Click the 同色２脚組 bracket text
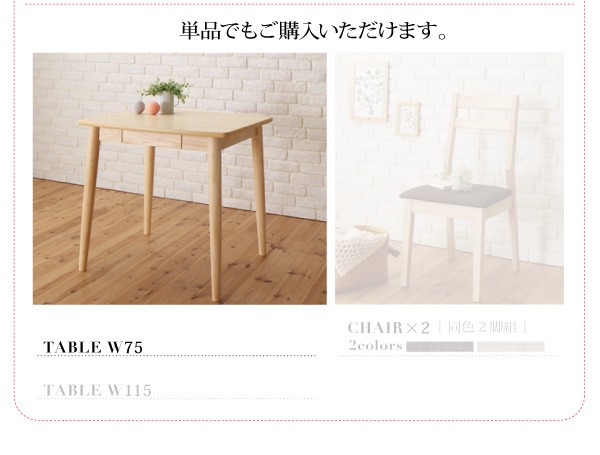This screenshot has width=600, height=455. tap(482, 328)
